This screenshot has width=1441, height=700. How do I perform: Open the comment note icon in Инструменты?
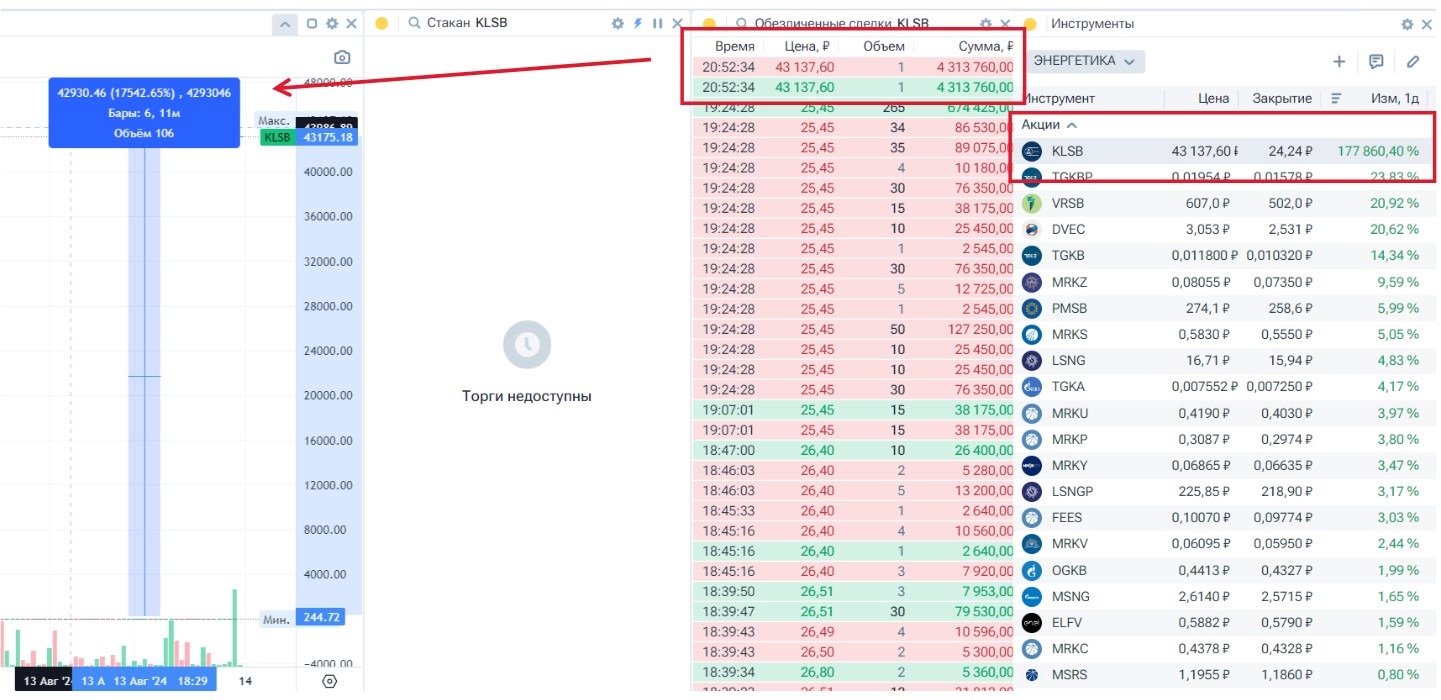(x=1376, y=61)
